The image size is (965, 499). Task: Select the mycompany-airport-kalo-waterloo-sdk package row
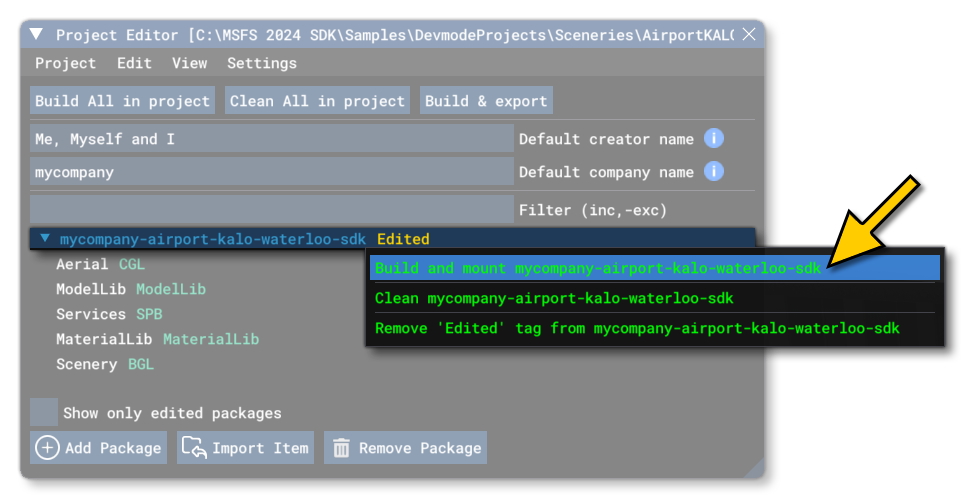tap(393, 239)
